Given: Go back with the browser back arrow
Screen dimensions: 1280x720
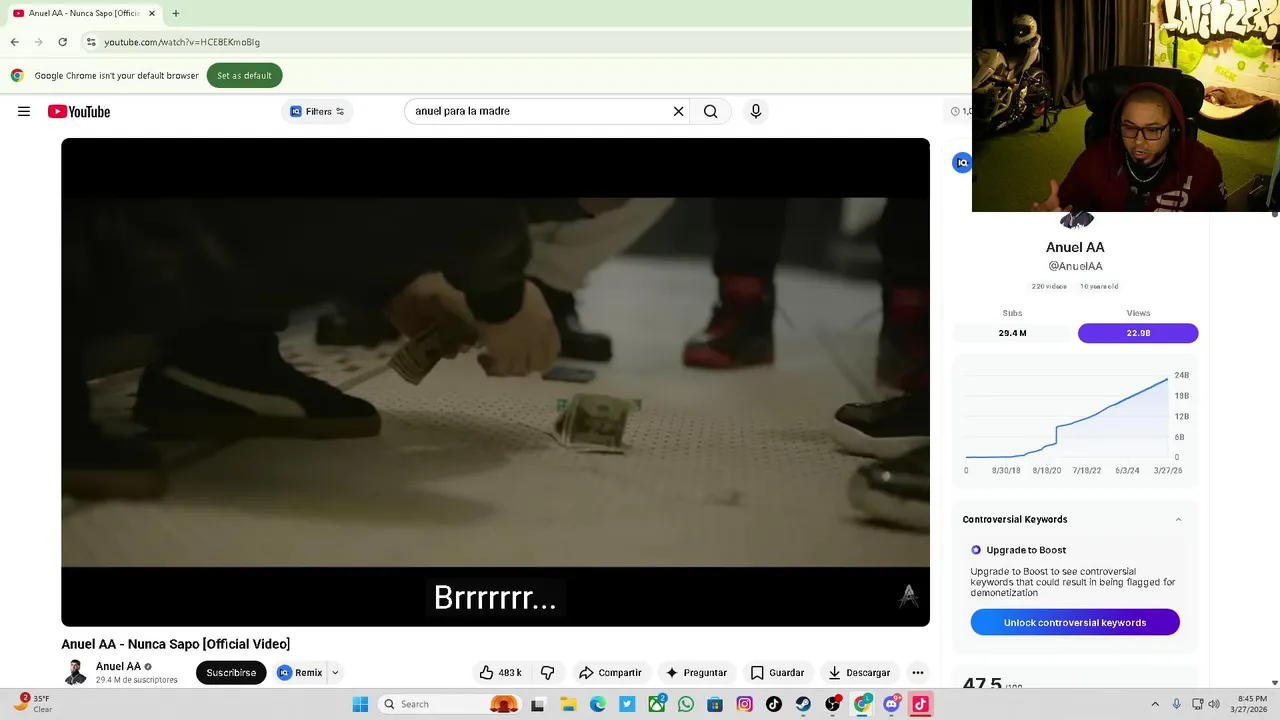Looking at the screenshot, I should coord(14,42).
